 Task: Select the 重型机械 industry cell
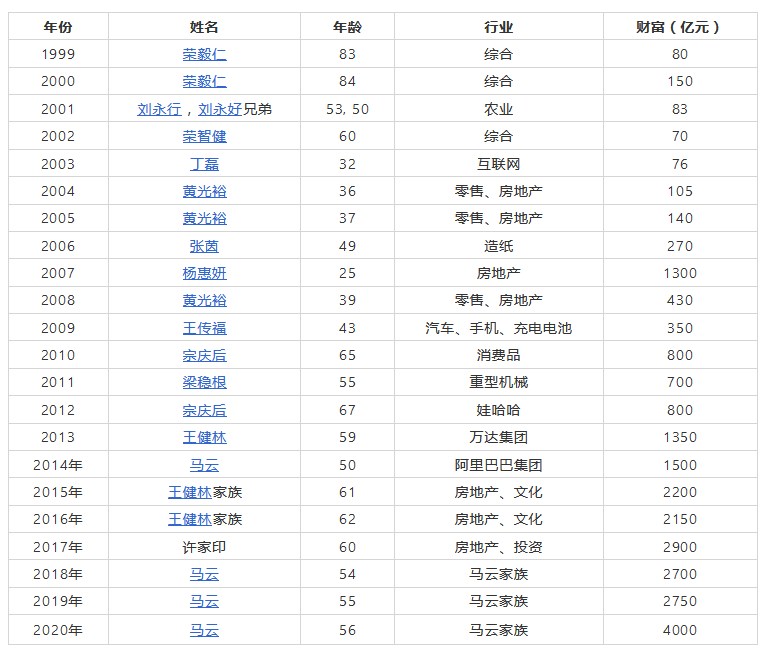coord(498,382)
